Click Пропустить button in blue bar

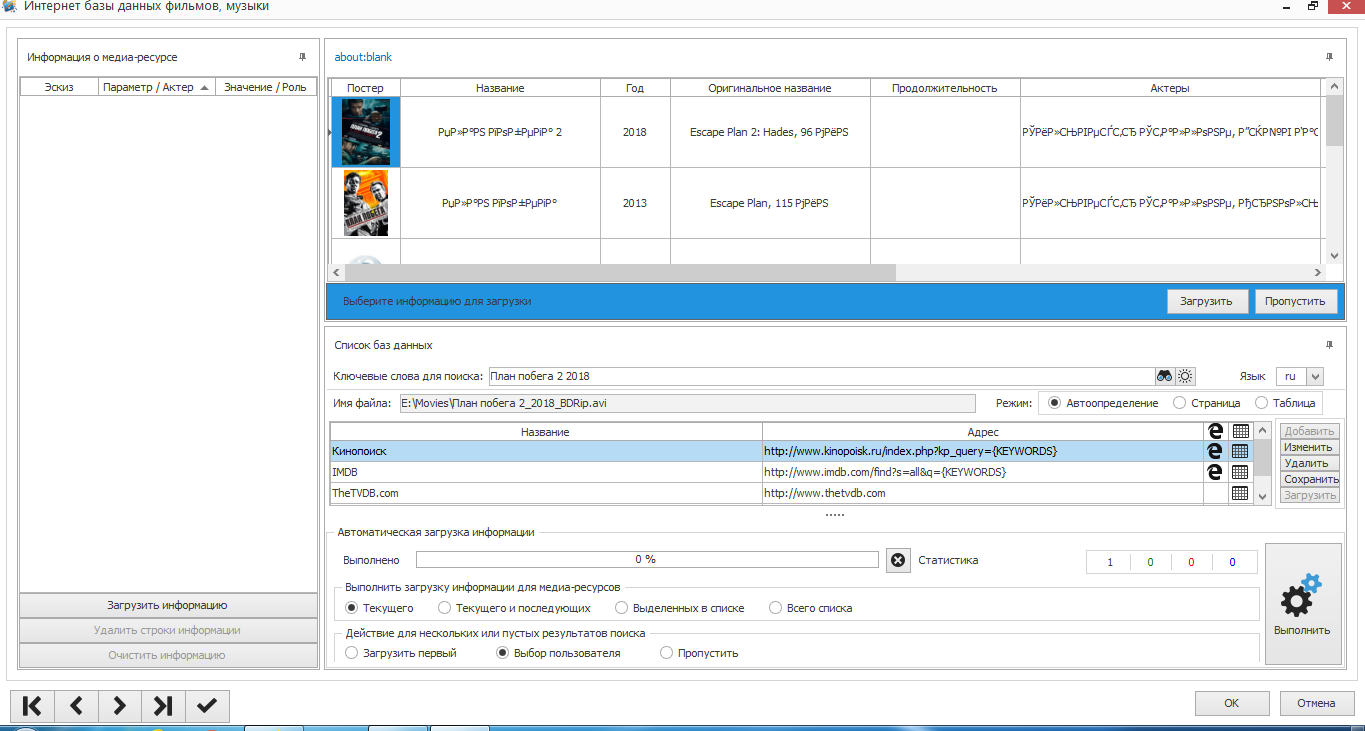pos(1295,301)
